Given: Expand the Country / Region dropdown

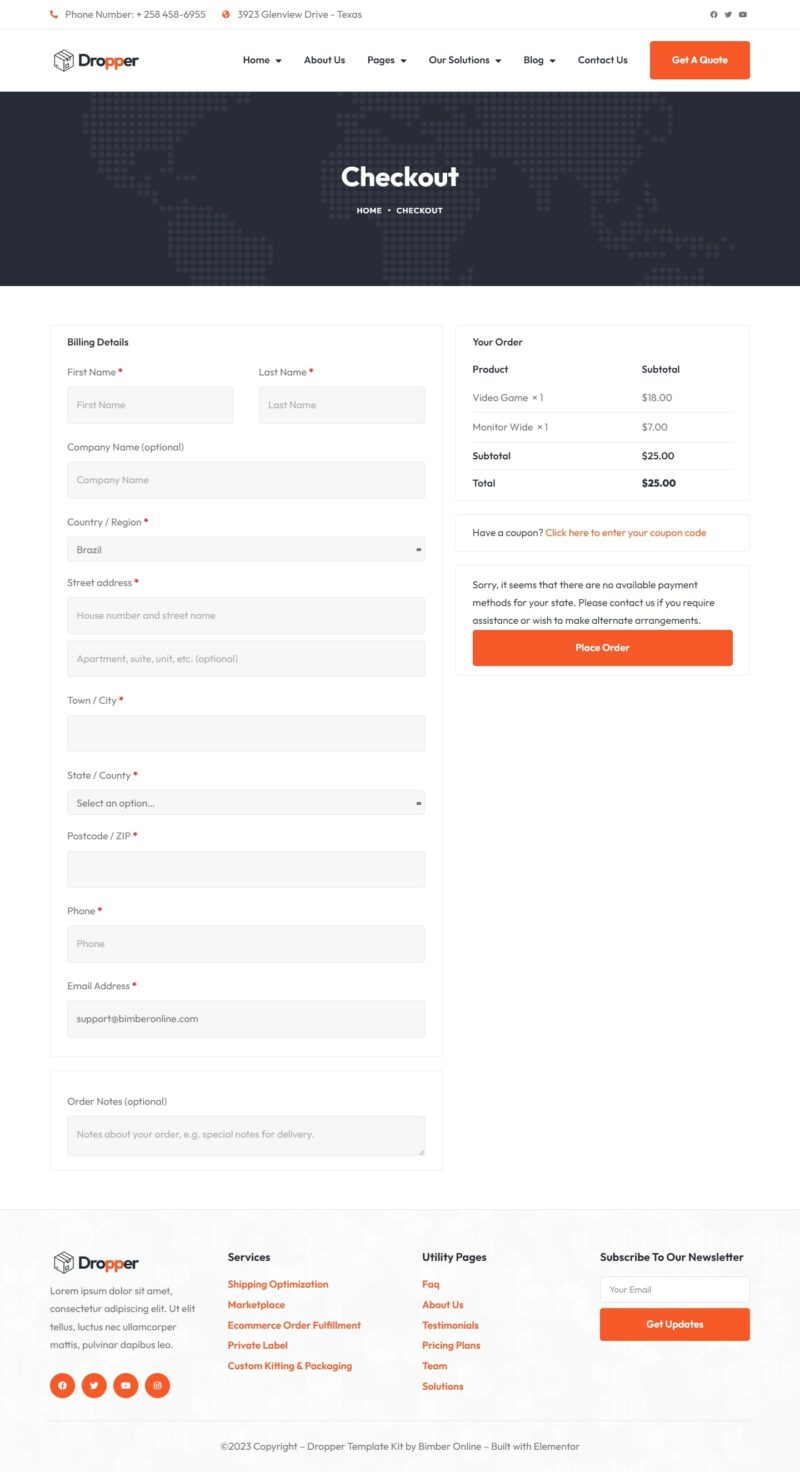Looking at the screenshot, I should 245,550.
